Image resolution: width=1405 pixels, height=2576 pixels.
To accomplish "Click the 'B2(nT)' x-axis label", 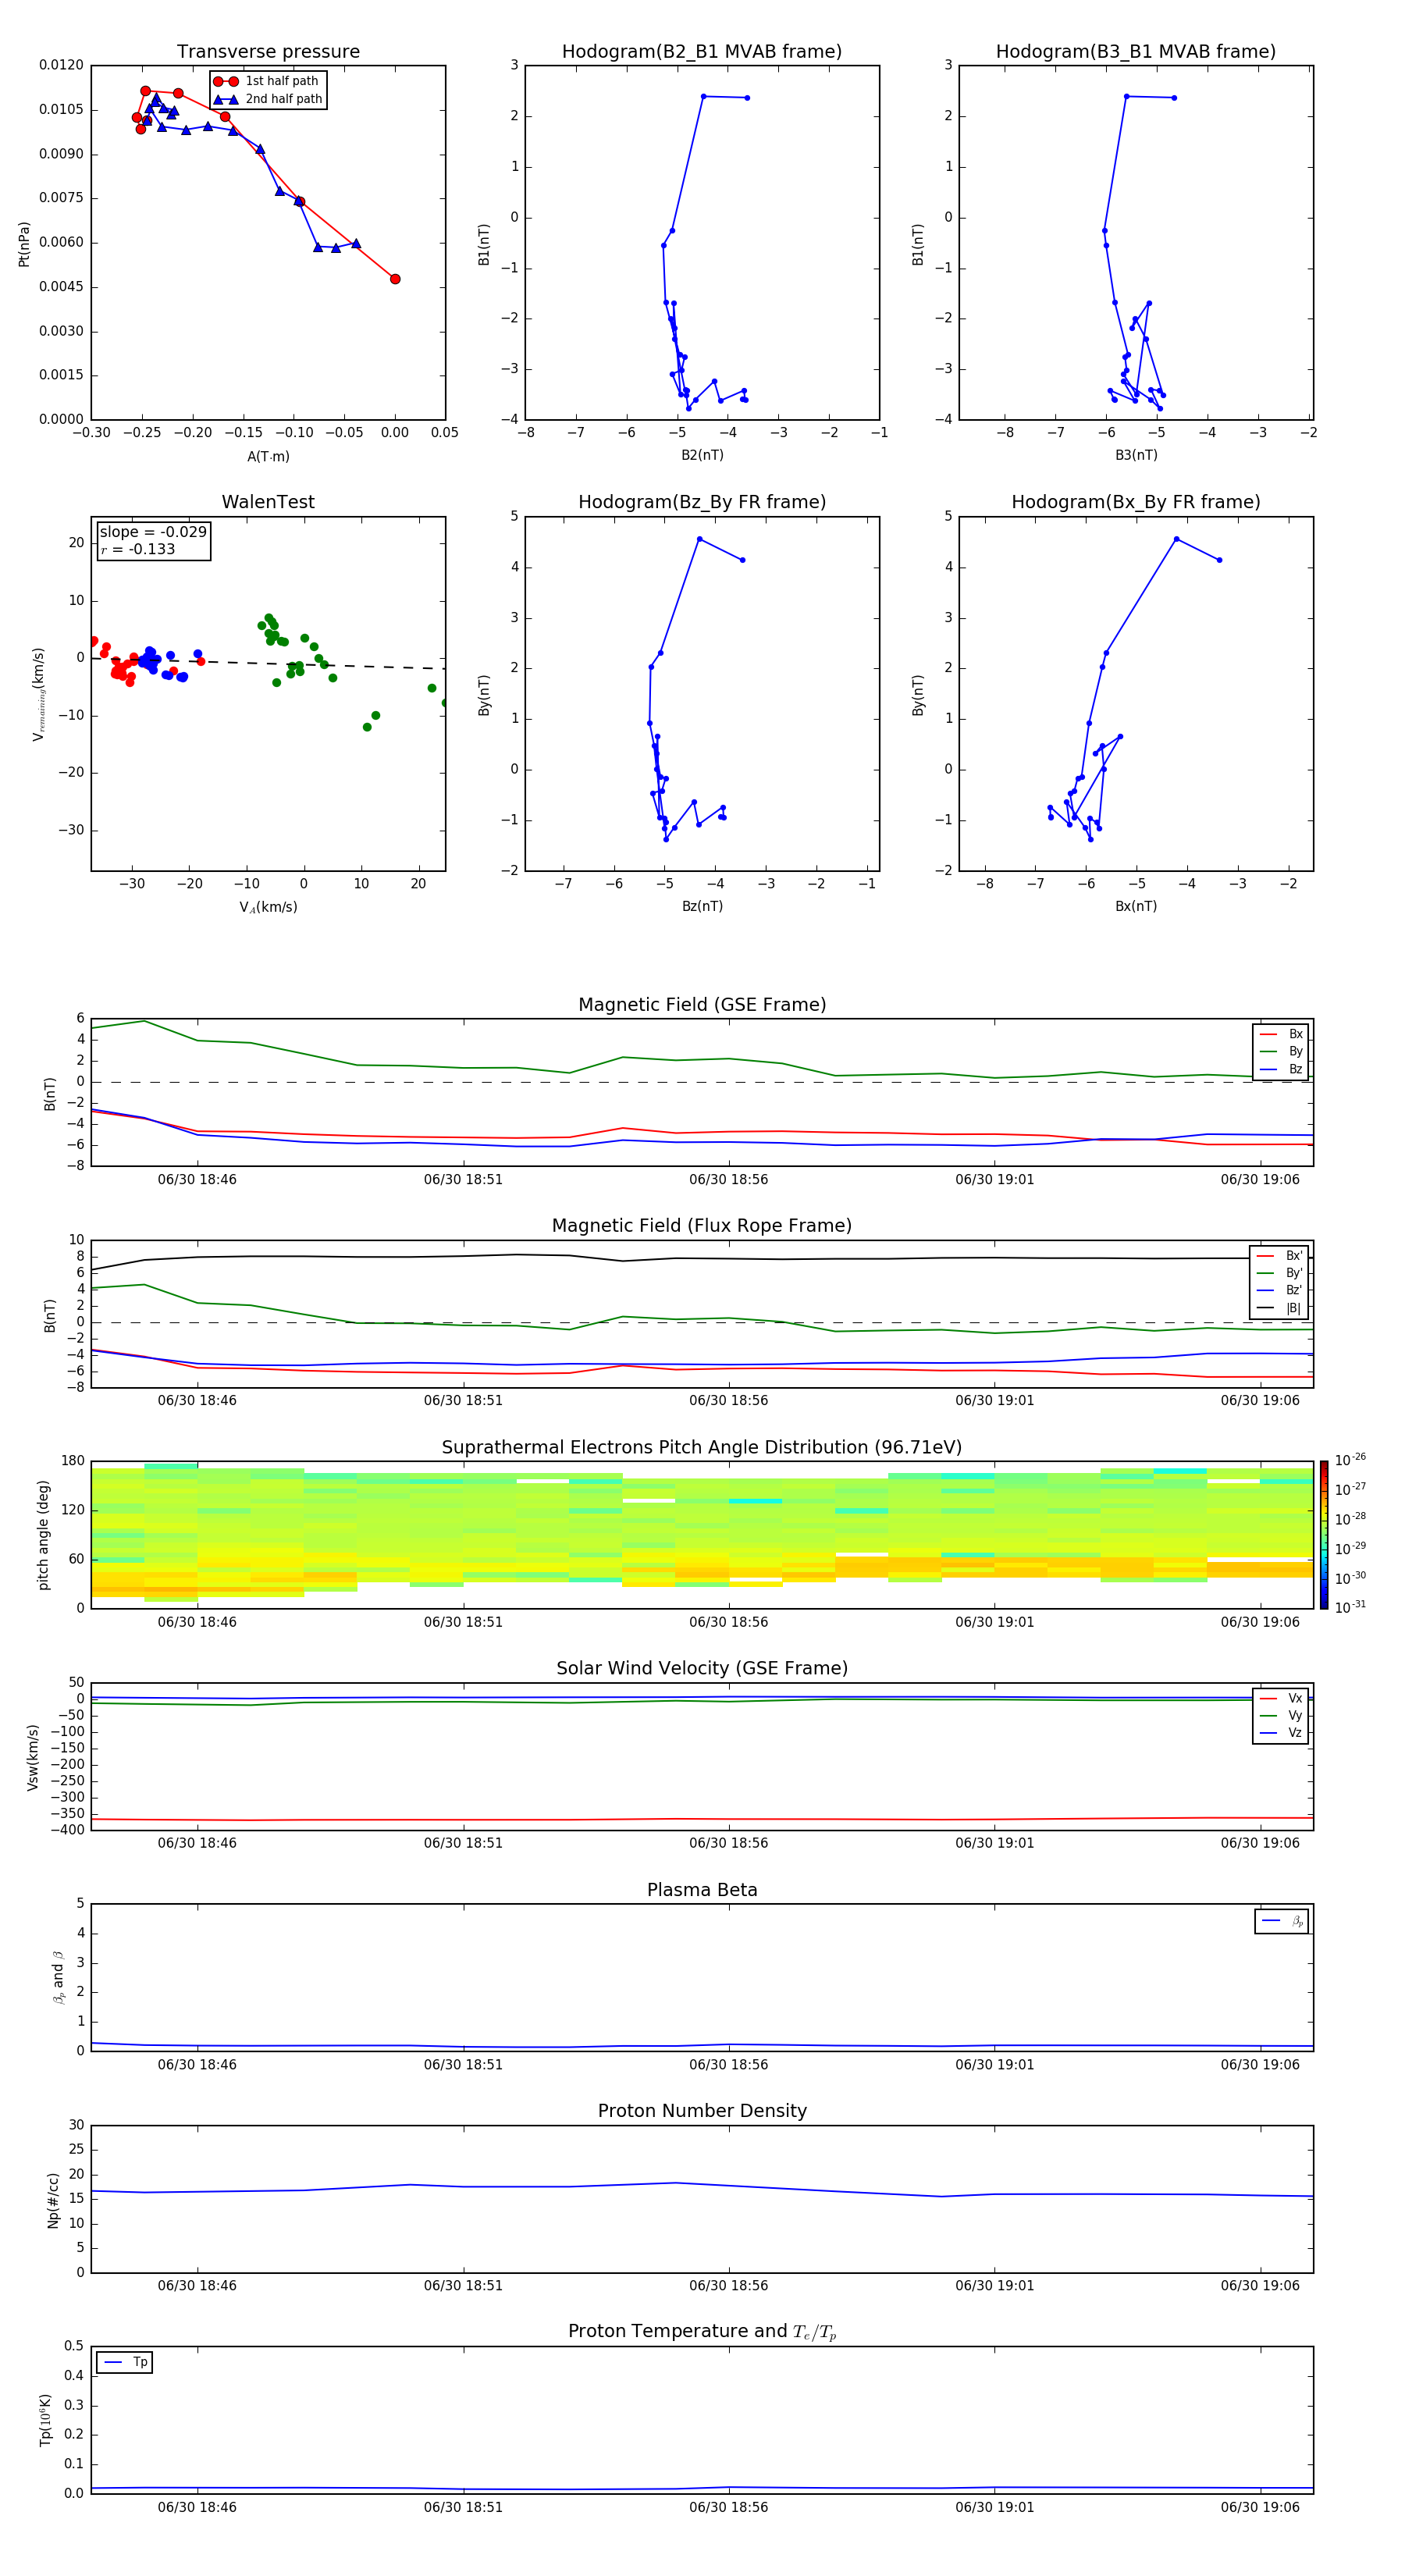I will coord(702,455).
